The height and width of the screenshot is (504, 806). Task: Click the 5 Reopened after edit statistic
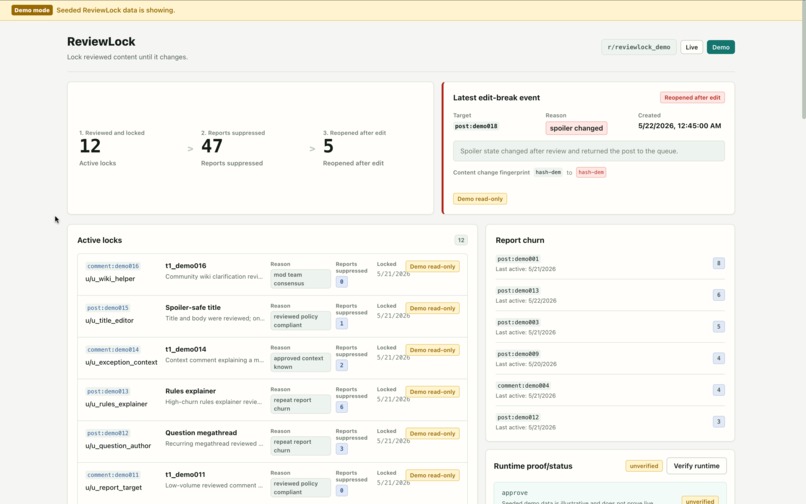328,146
